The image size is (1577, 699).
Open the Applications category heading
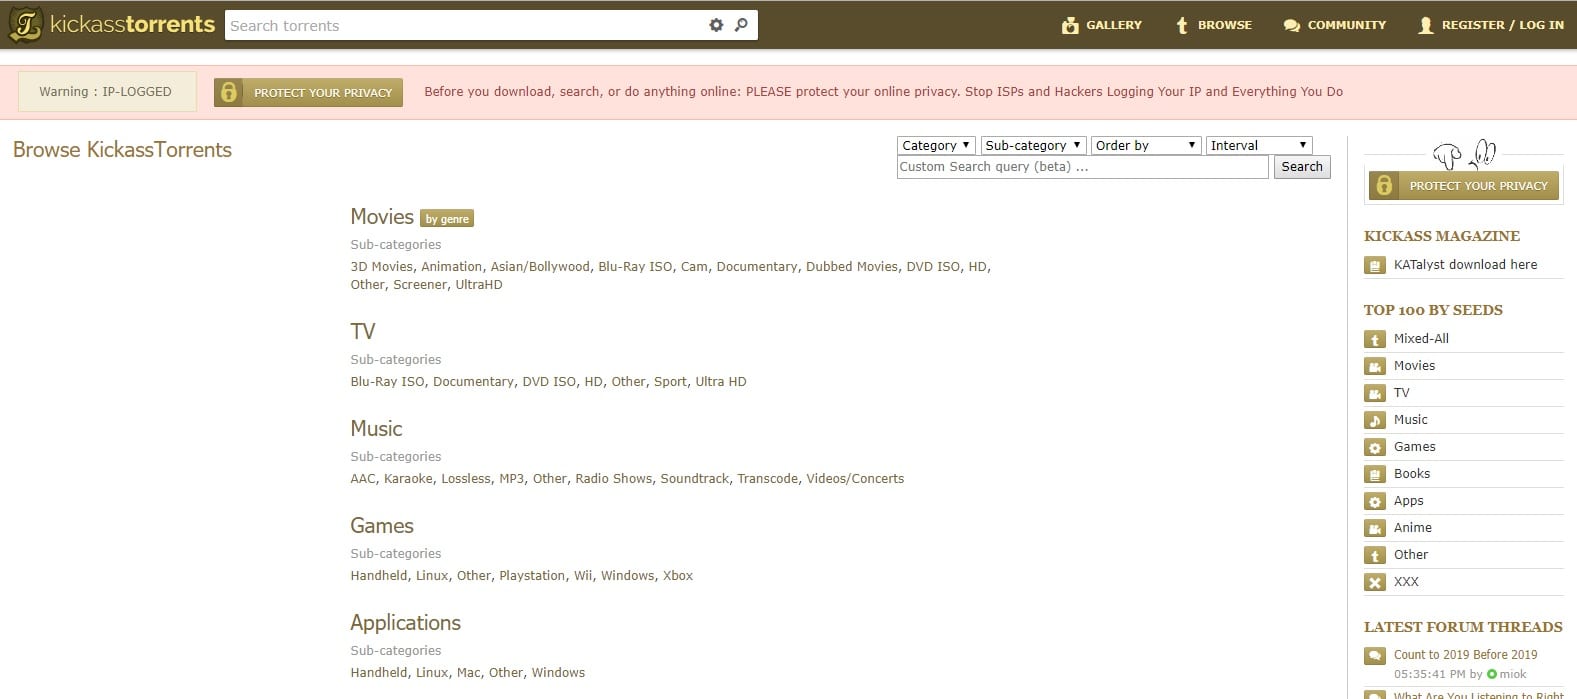pos(405,623)
